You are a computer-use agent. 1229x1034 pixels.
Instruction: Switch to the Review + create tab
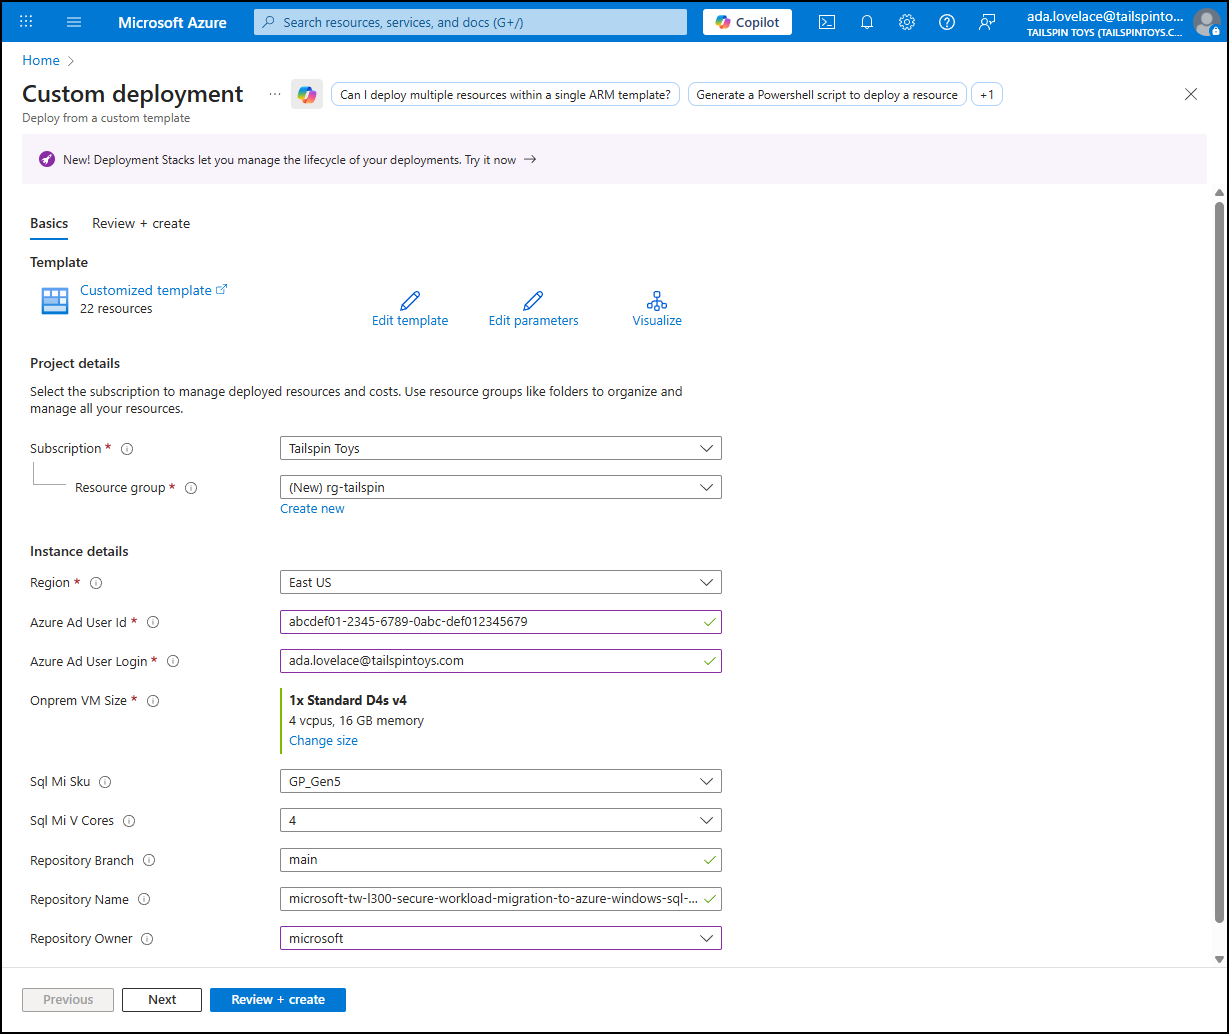click(x=140, y=223)
